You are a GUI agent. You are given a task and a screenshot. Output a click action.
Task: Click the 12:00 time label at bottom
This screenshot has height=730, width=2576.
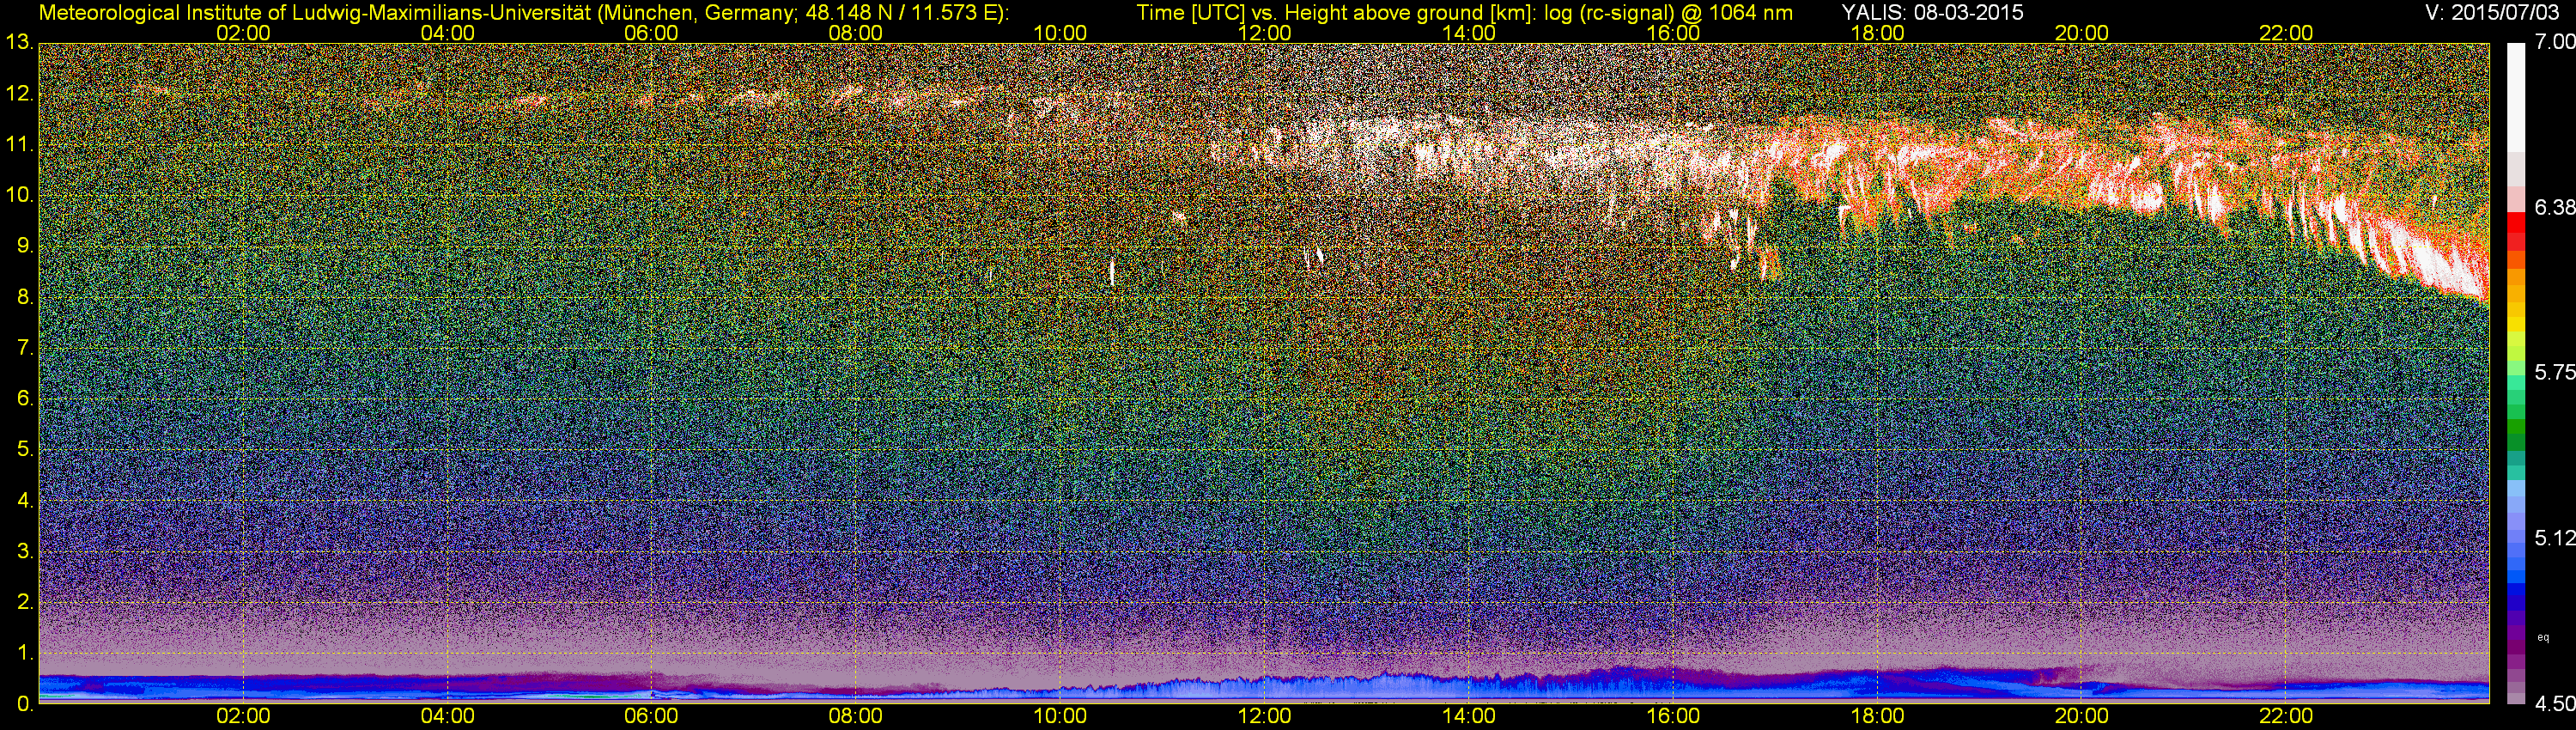1265,716
